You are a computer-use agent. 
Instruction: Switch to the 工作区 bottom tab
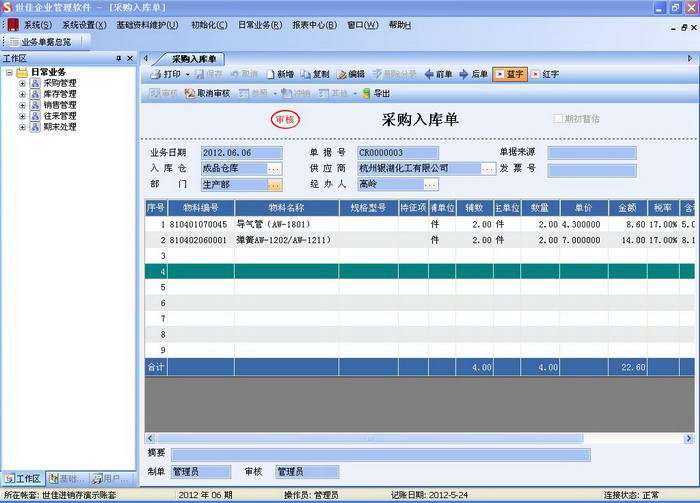tap(23, 478)
